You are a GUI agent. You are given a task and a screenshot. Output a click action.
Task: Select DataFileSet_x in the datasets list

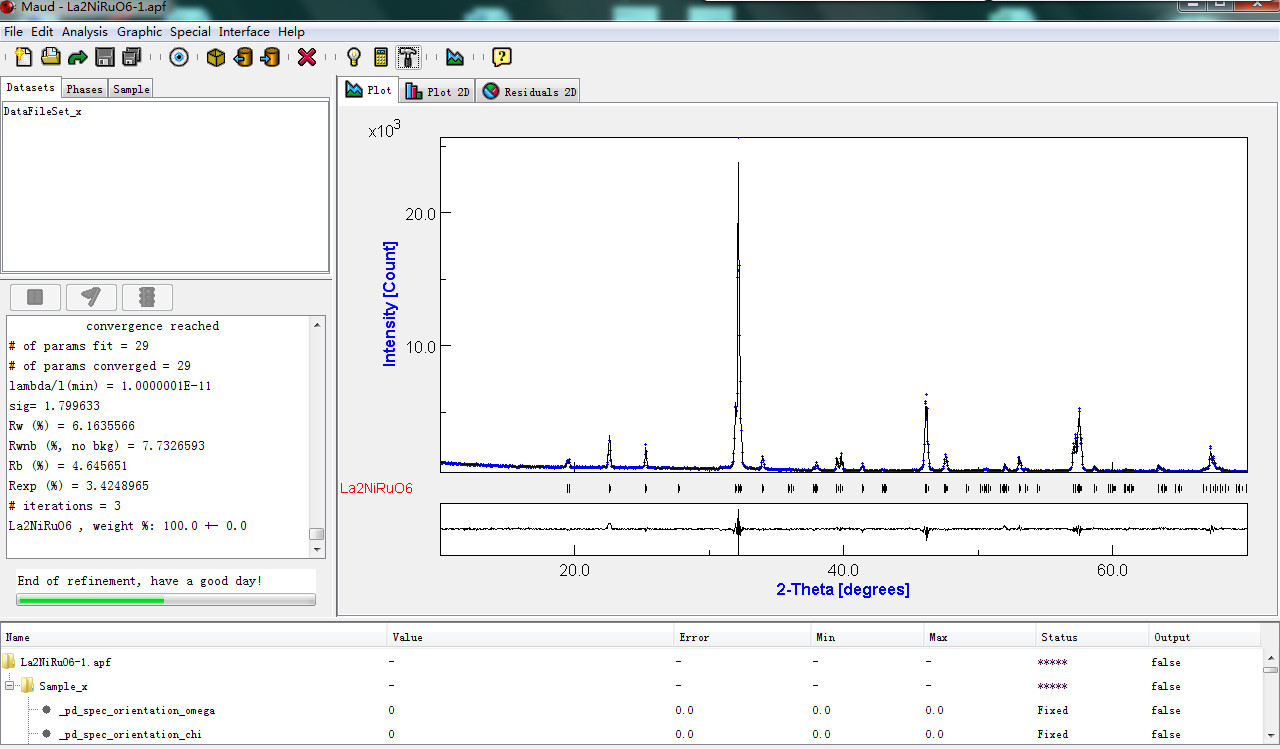click(x=43, y=112)
